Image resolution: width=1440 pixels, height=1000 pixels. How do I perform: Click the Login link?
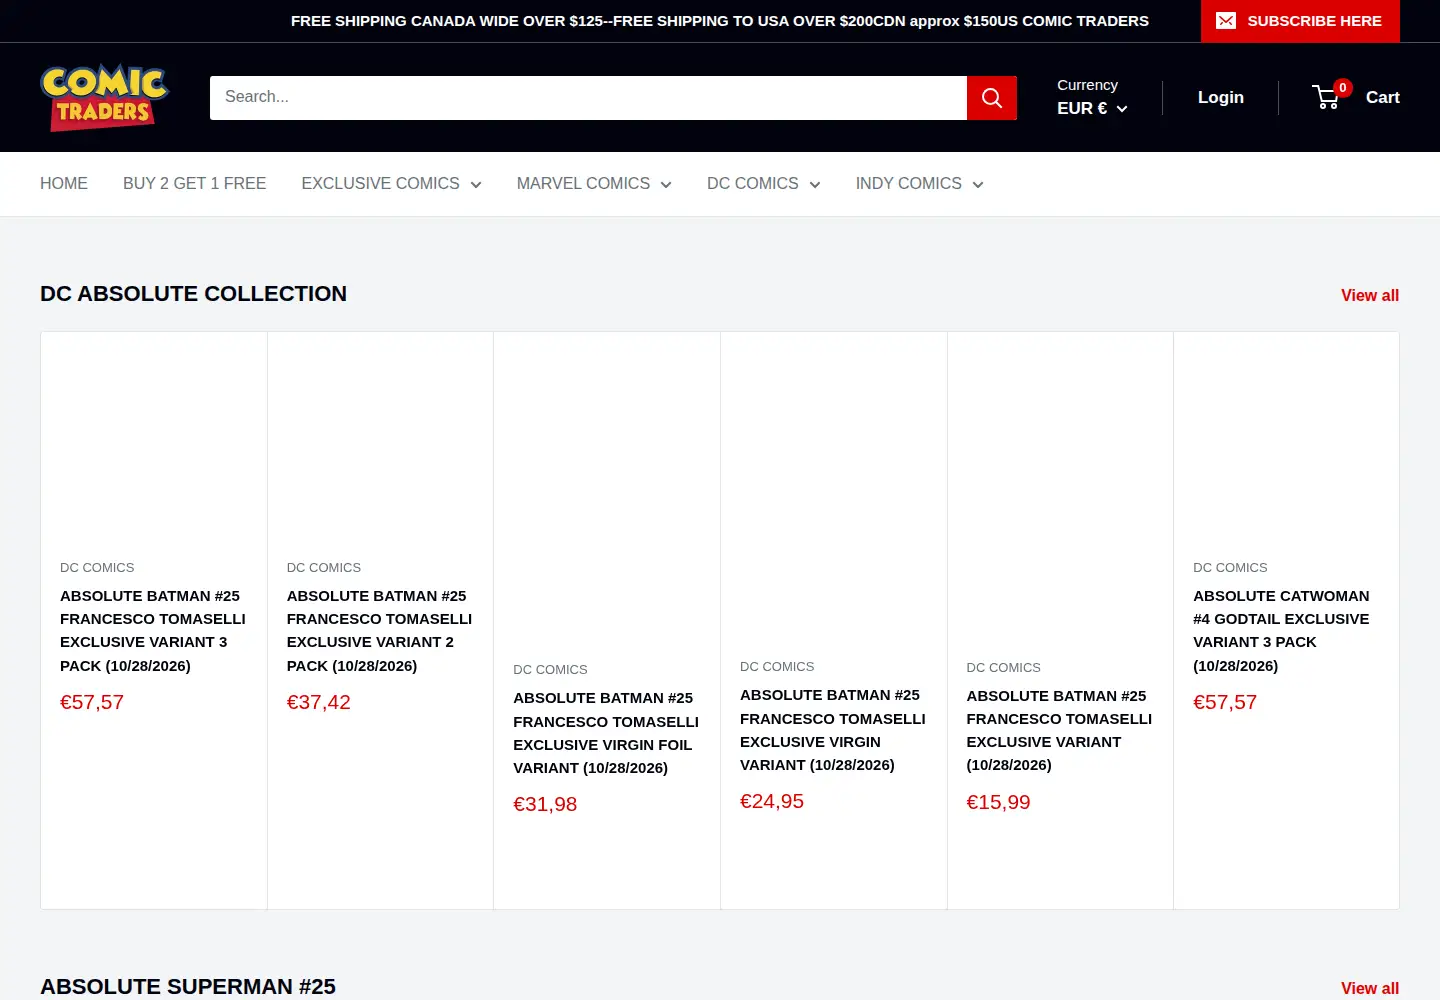click(1221, 97)
